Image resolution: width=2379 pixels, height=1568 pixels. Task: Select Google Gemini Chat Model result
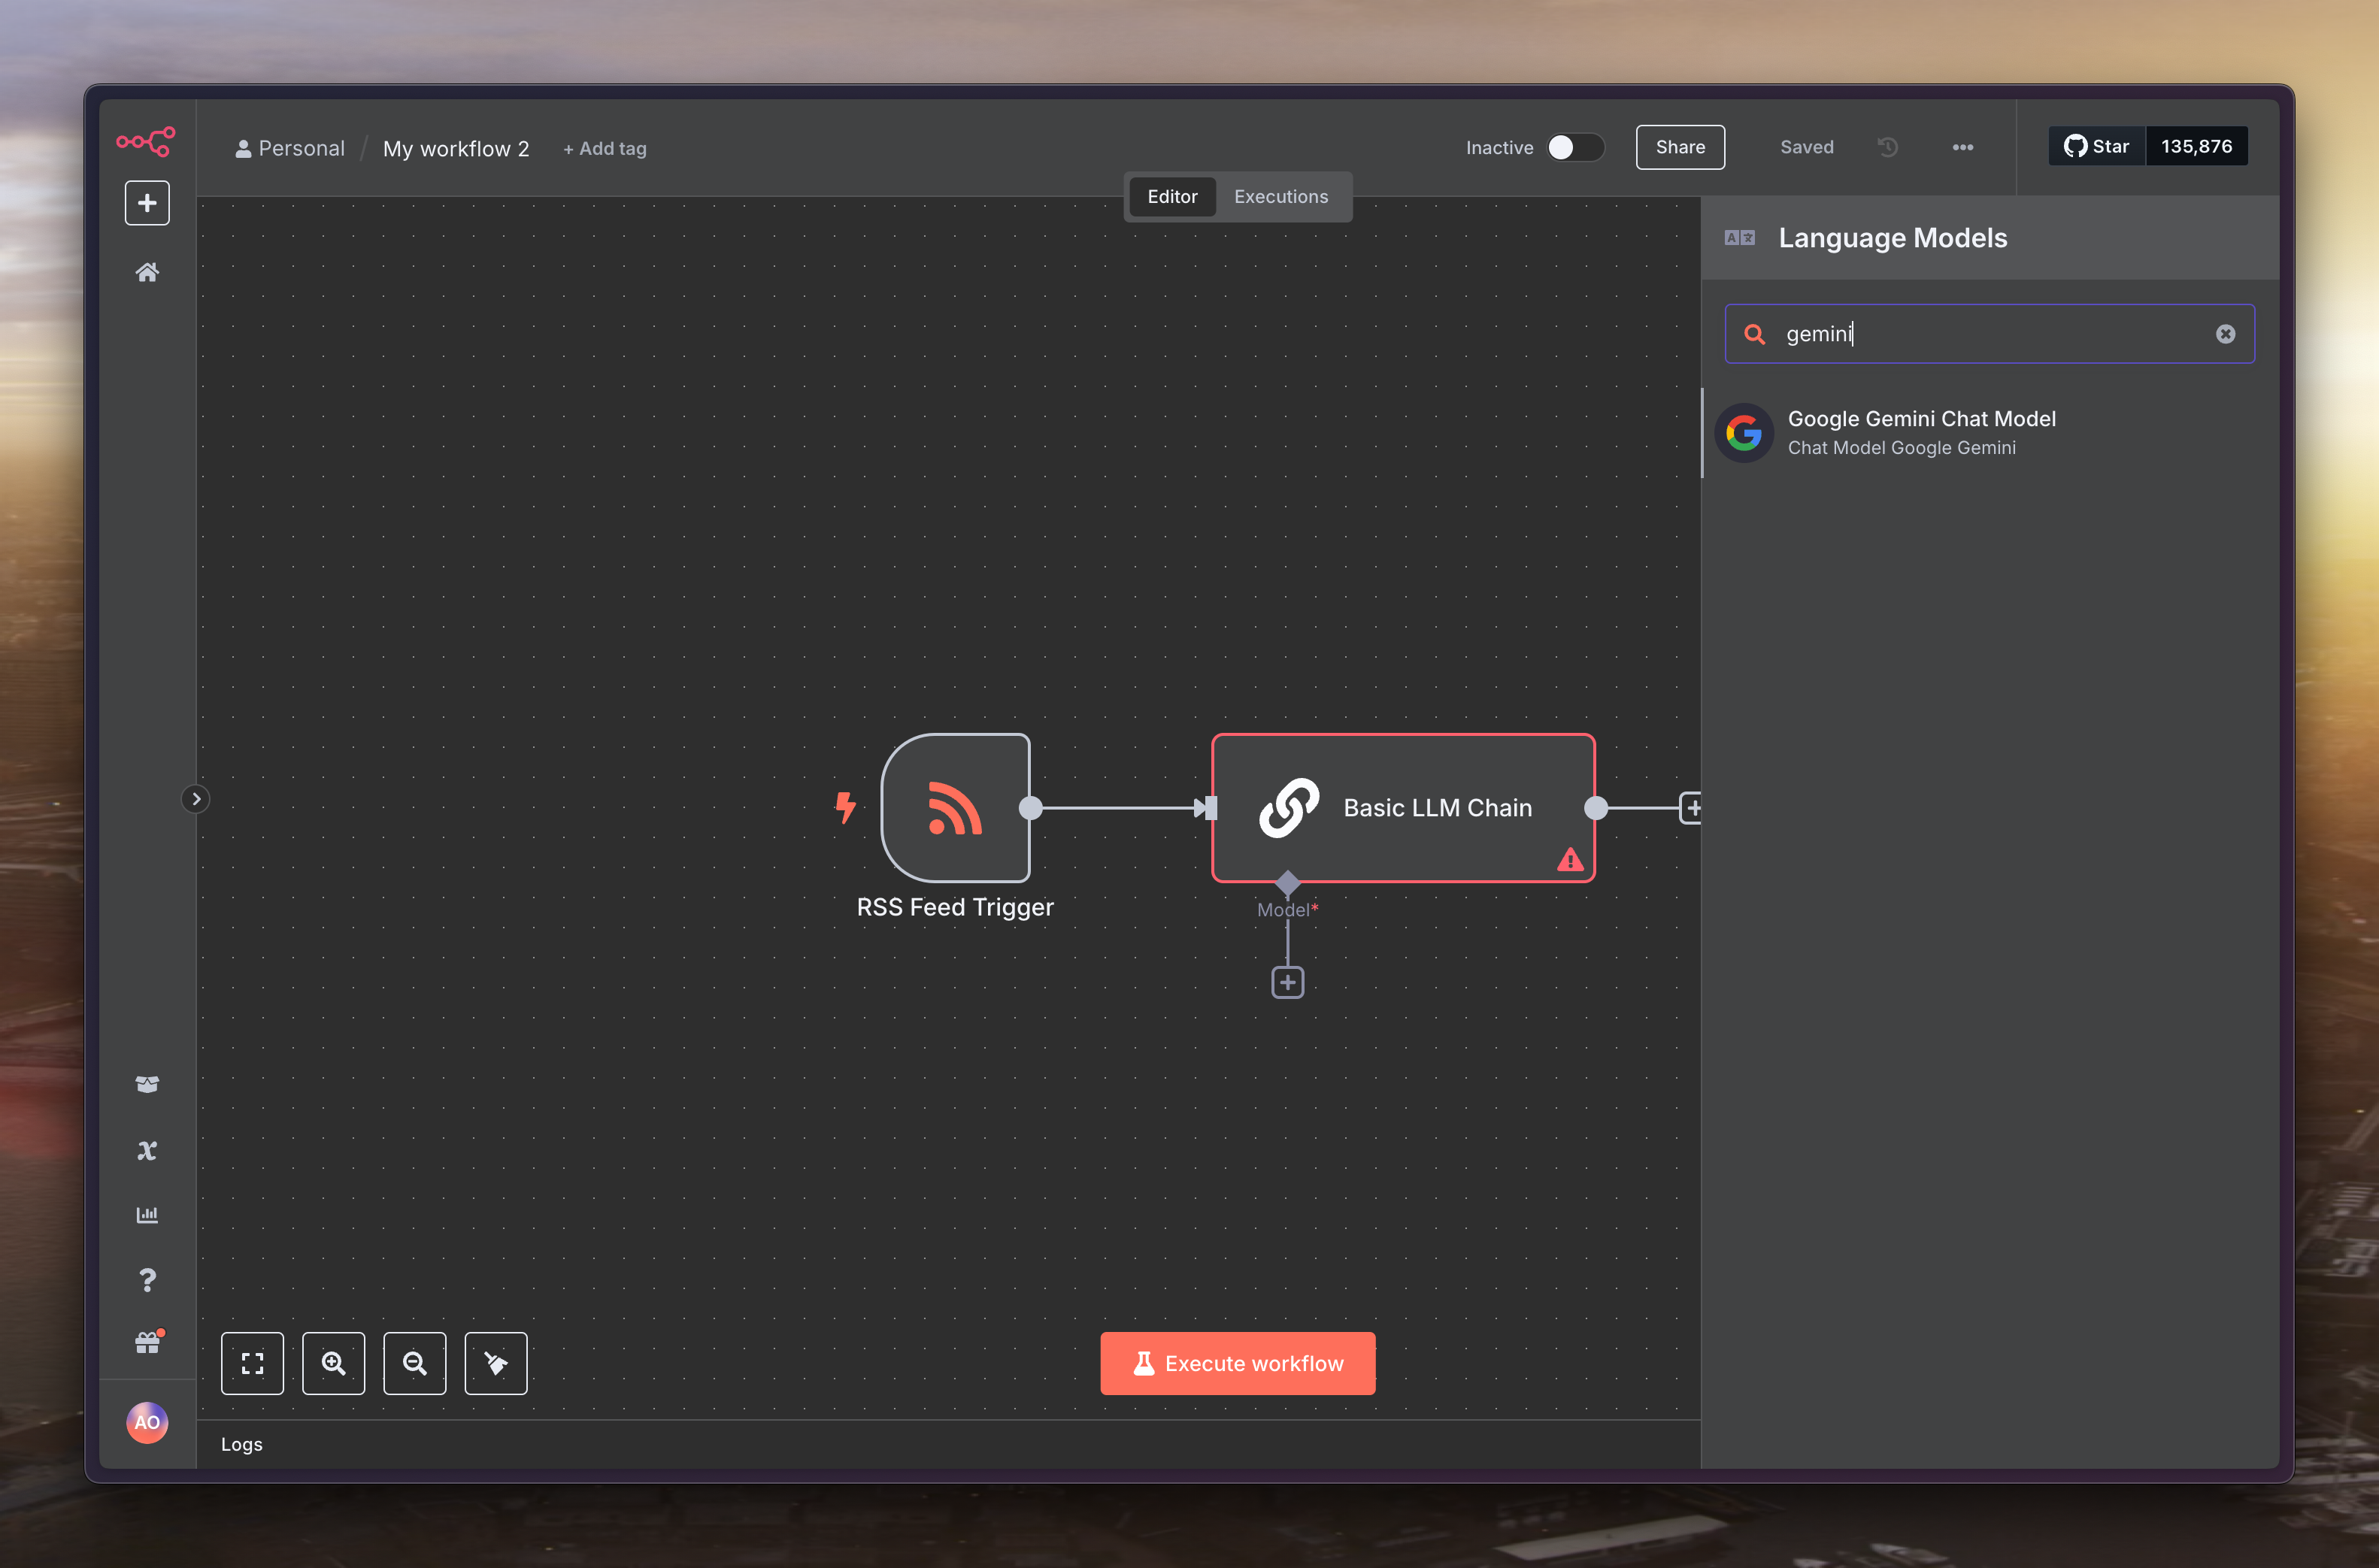[x=1920, y=432]
